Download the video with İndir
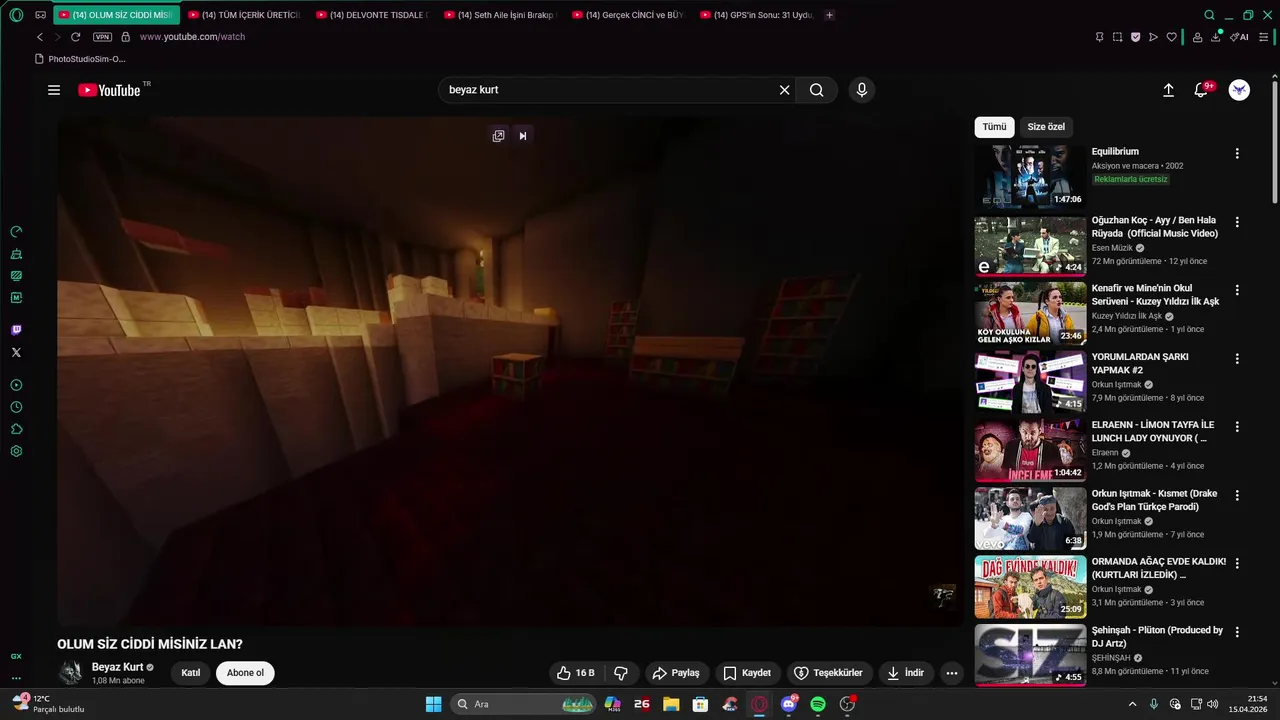1280x720 pixels. coord(906,673)
